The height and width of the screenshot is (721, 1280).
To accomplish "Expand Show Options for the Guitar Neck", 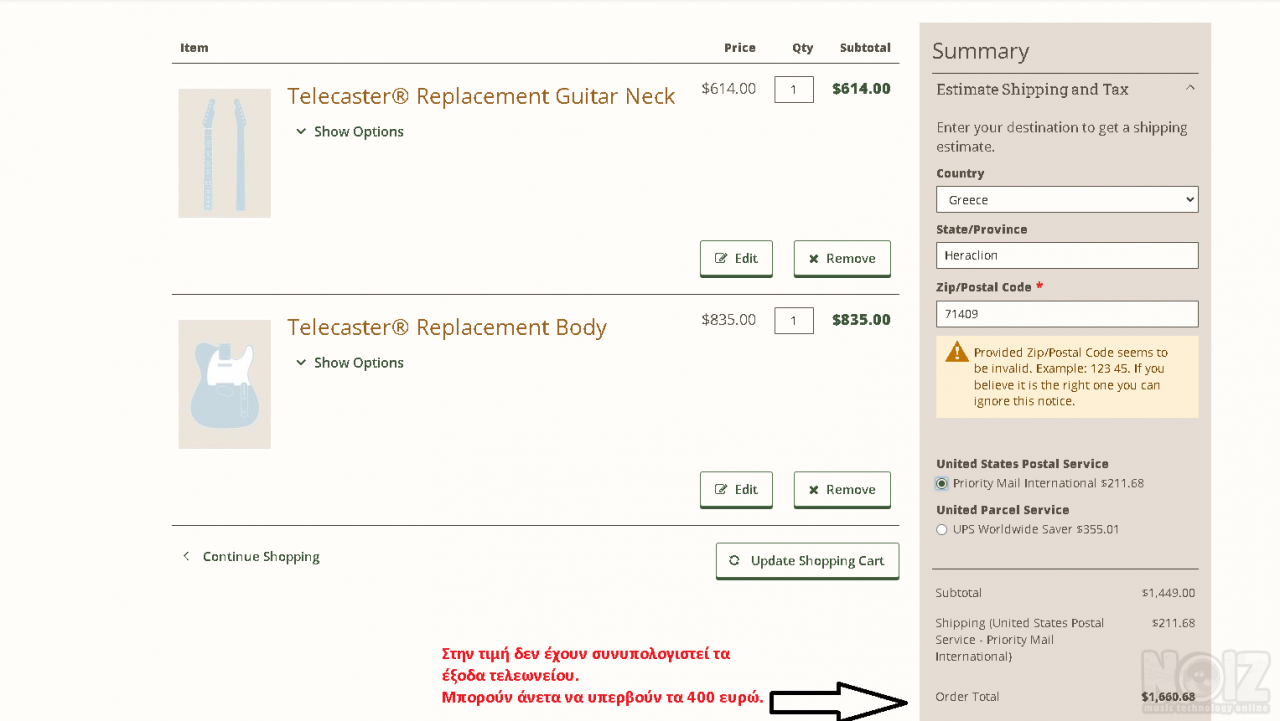I will click(350, 132).
